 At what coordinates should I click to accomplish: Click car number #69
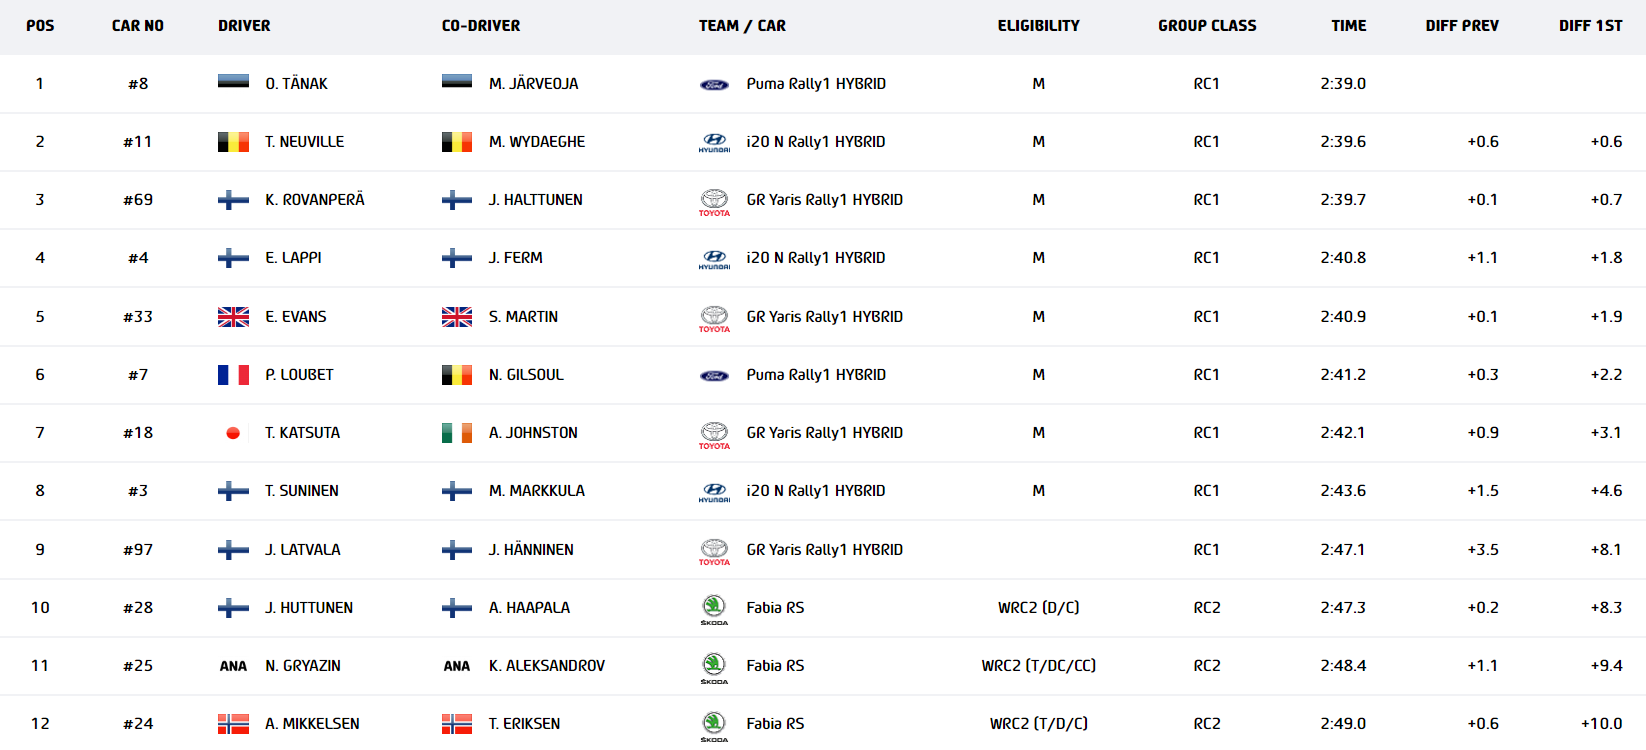pyautogui.click(x=138, y=200)
